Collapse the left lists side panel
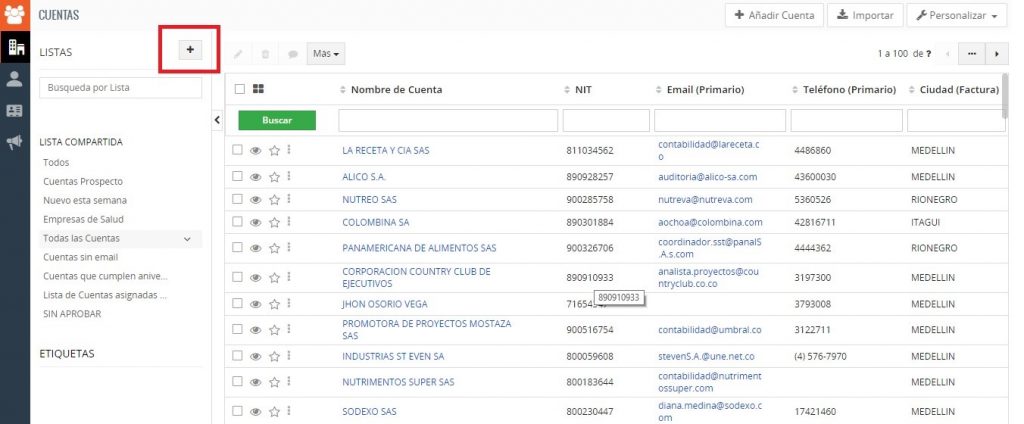Viewport: 1024px width, 424px height. [x=218, y=120]
